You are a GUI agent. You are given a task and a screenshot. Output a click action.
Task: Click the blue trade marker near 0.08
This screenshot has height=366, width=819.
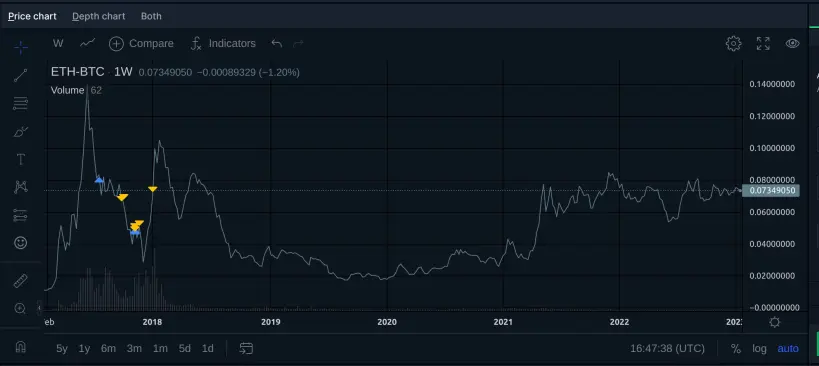(x=99, y=180)
